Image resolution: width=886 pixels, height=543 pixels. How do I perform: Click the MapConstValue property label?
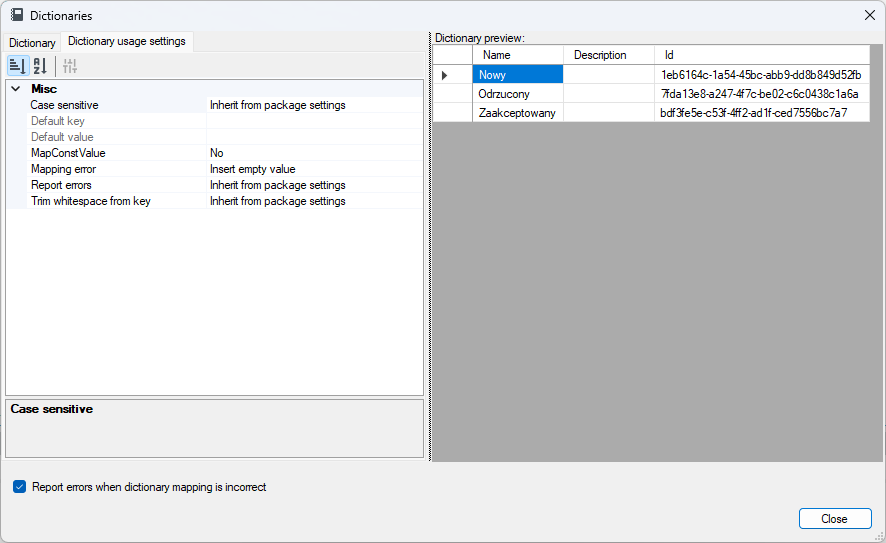pyautogui.click(x=68, y=153)
